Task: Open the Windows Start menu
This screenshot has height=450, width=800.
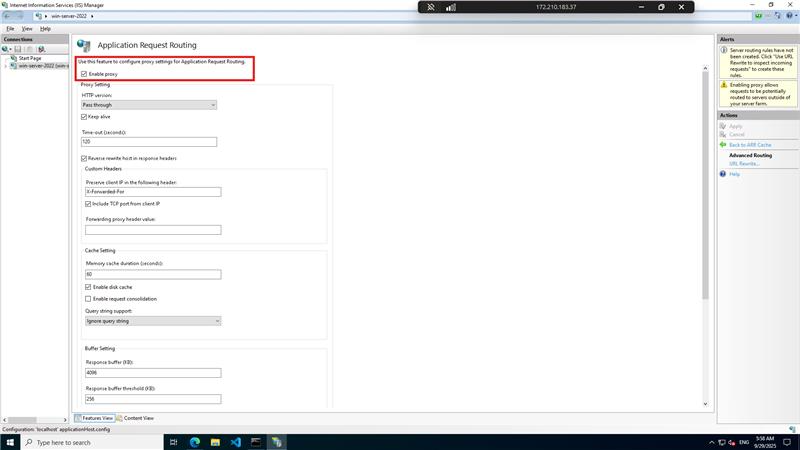Action: point(10,442)
